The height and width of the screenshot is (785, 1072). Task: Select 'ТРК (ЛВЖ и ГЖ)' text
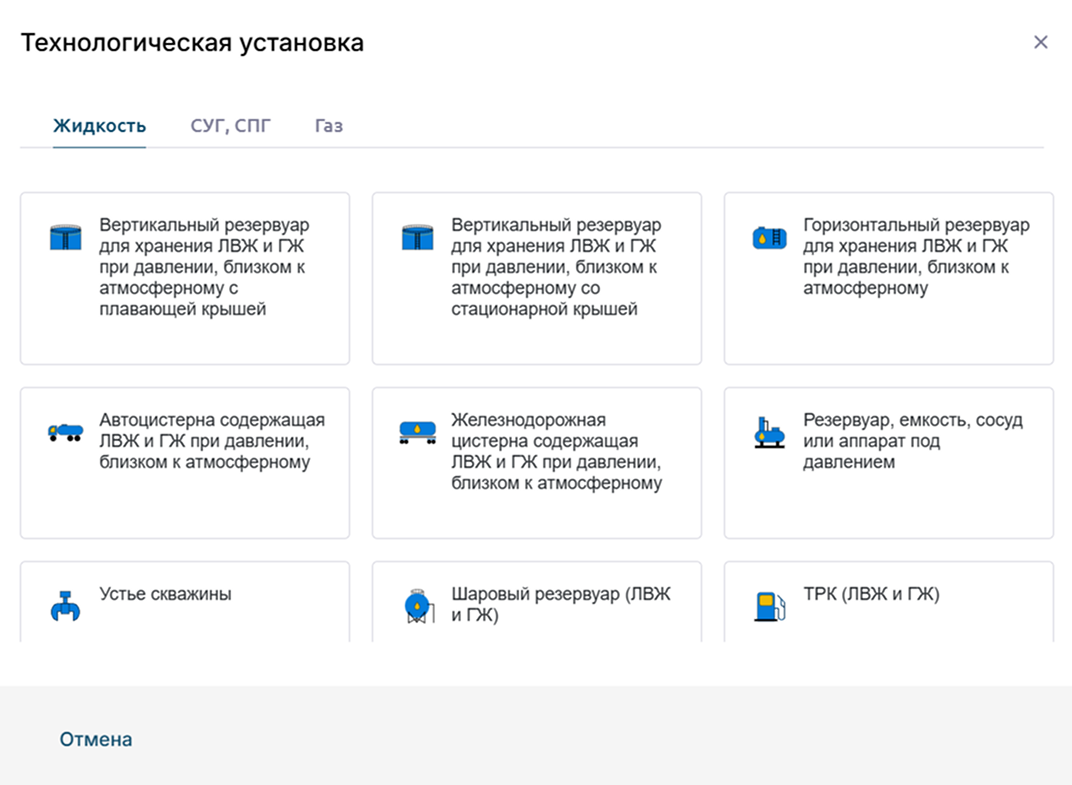(x=871, y=594)
